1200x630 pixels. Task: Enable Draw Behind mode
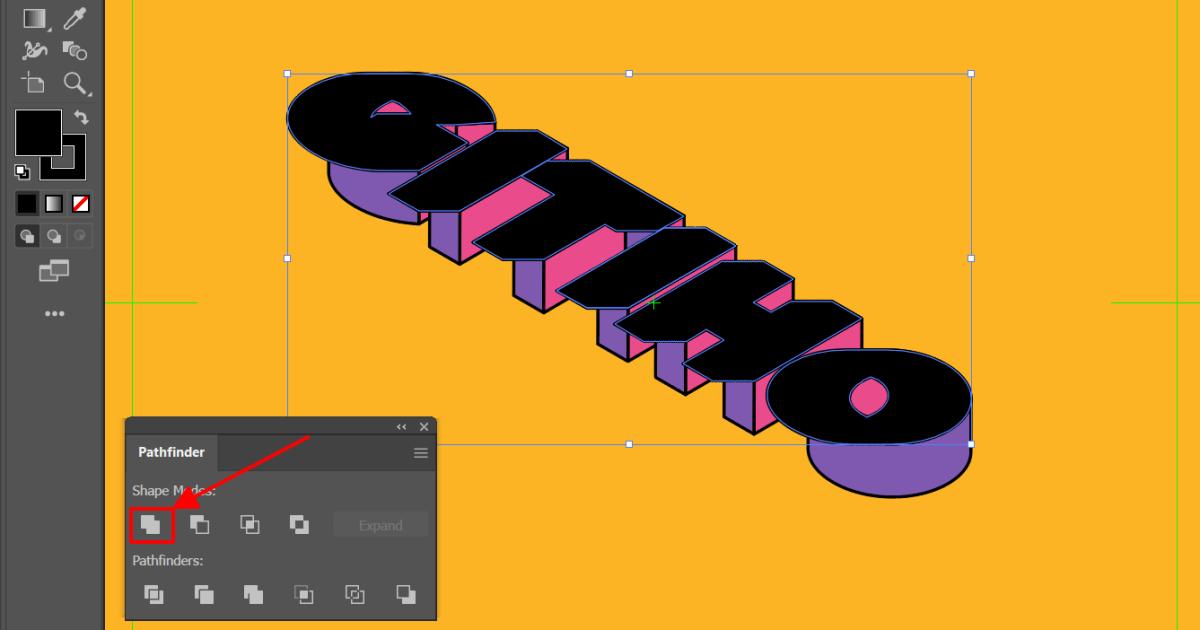click(54, 237)
